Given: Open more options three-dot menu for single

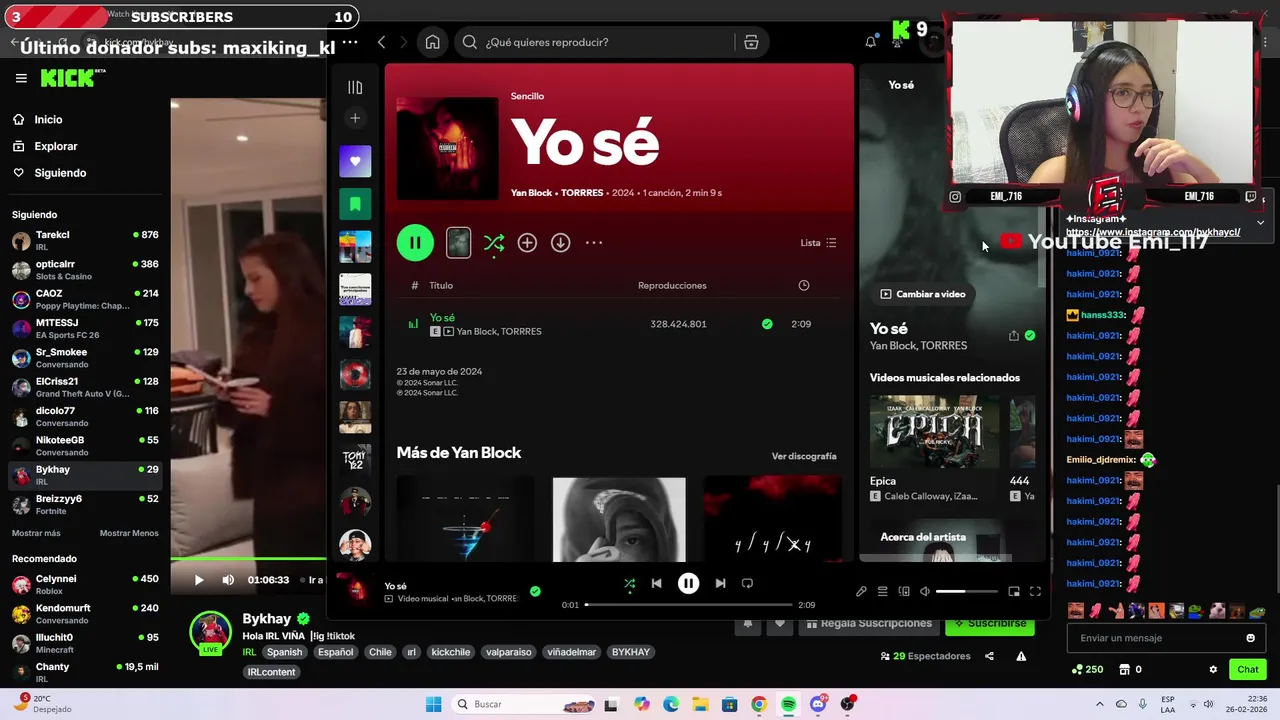Looking at the screenshot, I should point(594,242).
